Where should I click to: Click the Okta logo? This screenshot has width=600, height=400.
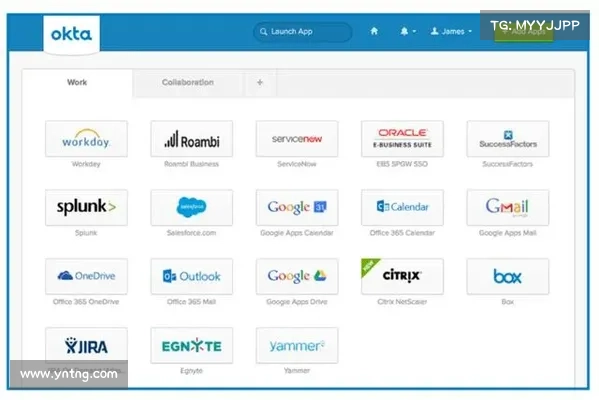point(72,34)
